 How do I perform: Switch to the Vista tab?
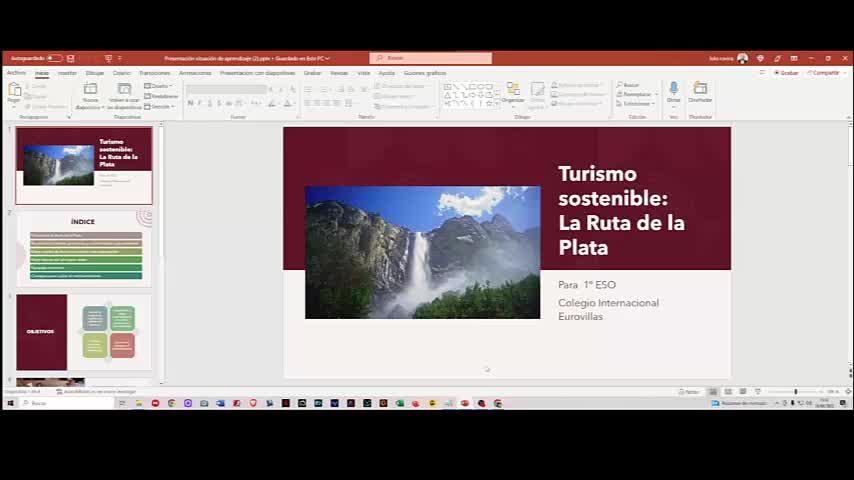(x=363, y=73)
